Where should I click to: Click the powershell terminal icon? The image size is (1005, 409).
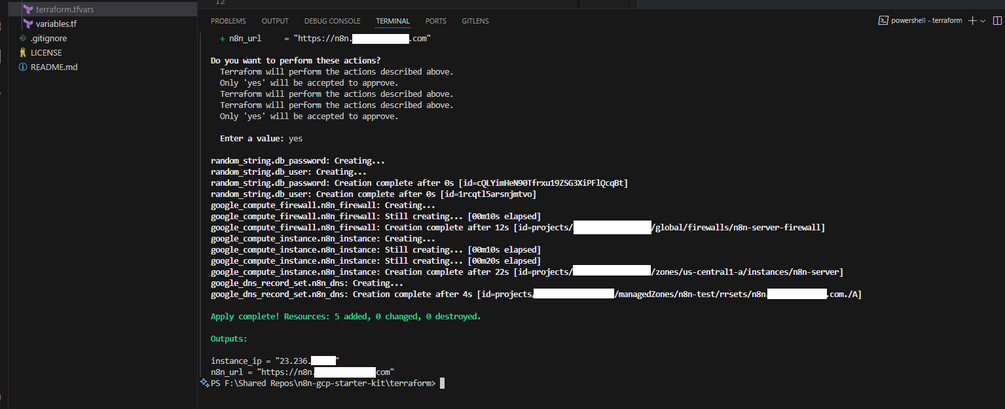tap(884, 21)
